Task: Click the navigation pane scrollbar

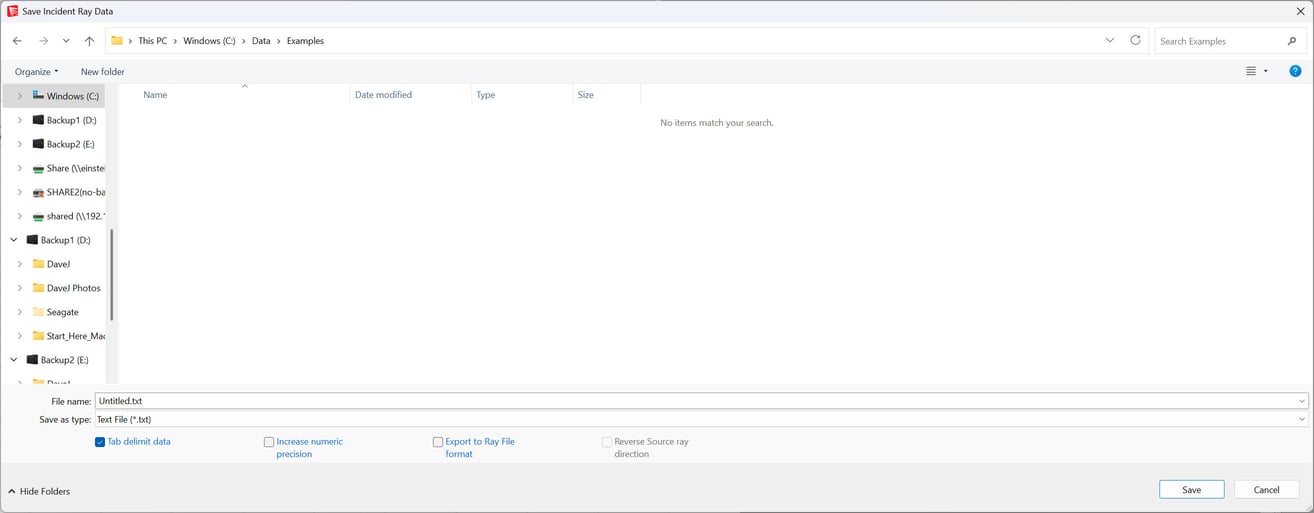Action: (x=111, y=275)
